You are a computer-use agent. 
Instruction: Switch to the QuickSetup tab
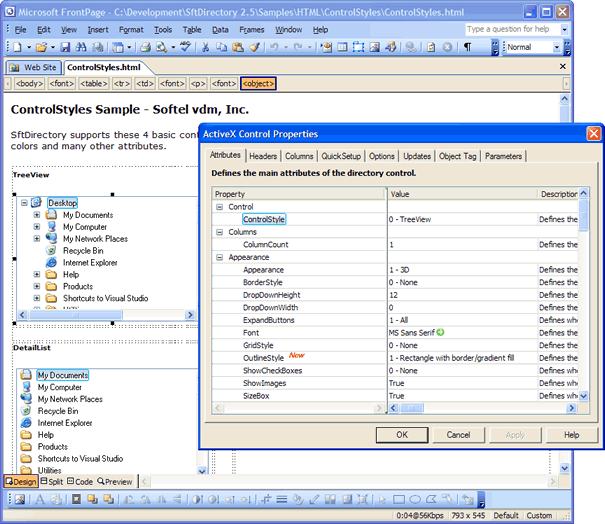pos(341,156)
